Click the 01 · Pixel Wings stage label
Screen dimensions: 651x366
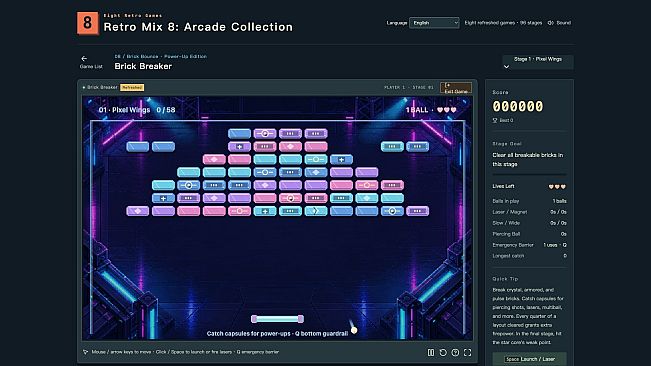tap(124, 110)
